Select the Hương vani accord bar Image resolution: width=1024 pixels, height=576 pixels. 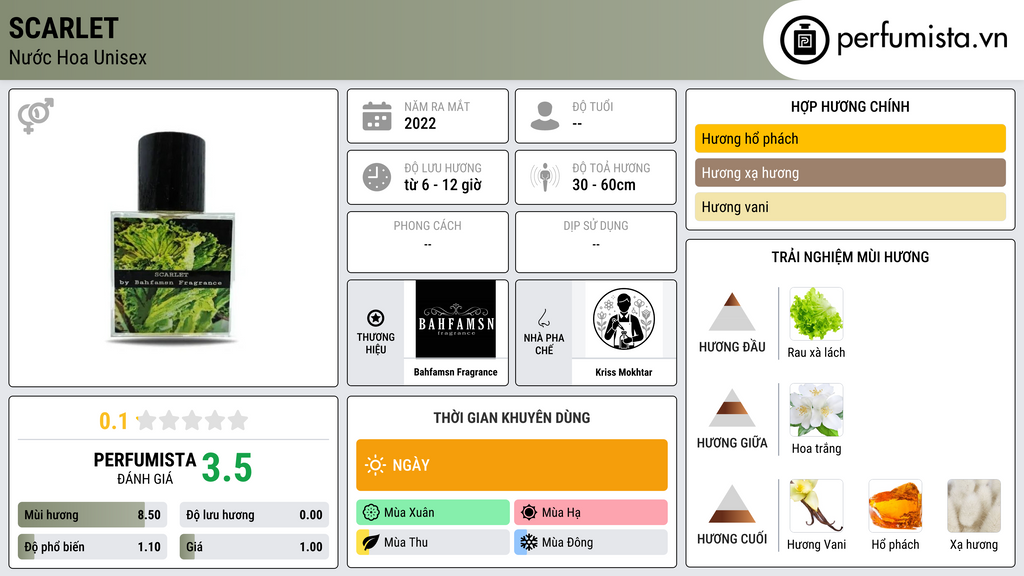tap(850, 206)
